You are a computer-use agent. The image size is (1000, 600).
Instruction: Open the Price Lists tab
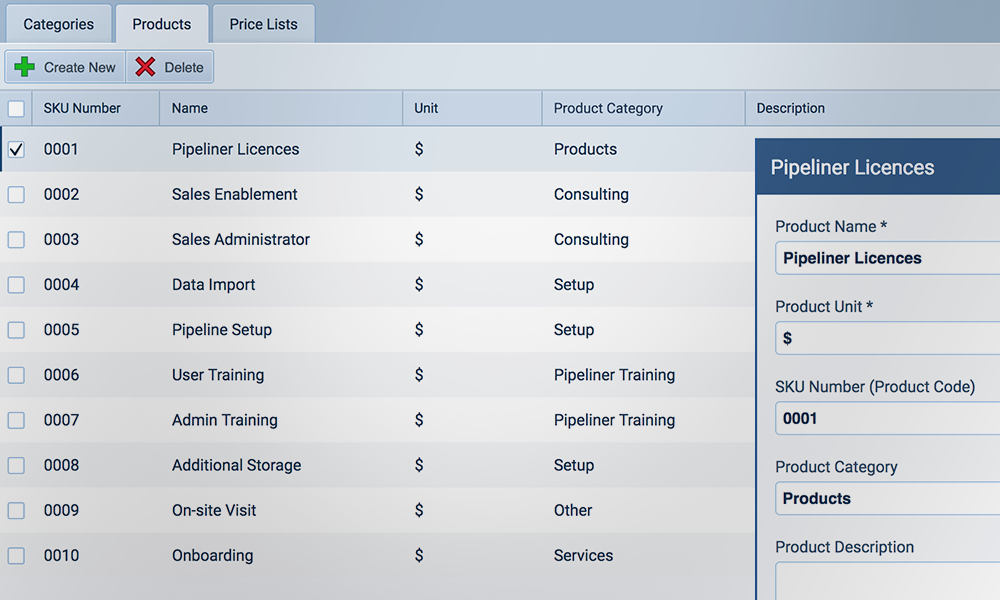tap(263, 24)
